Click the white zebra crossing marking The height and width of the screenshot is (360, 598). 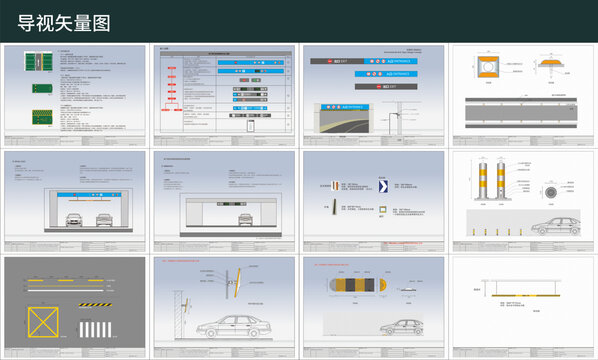coord(95,329)
